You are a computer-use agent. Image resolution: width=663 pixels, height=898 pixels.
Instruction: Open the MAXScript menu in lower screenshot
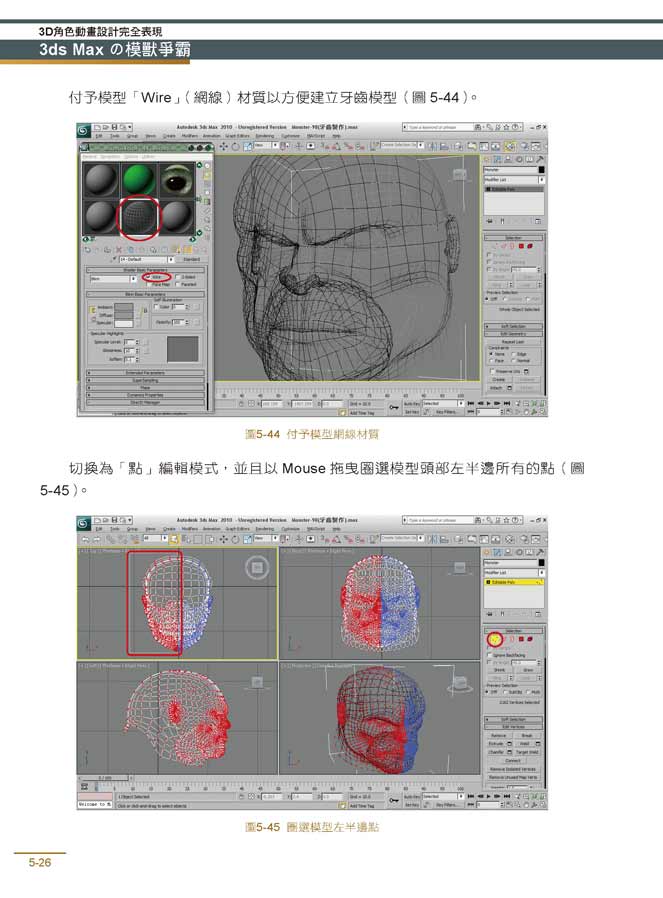pyautogui.click(x=316, y=529)
